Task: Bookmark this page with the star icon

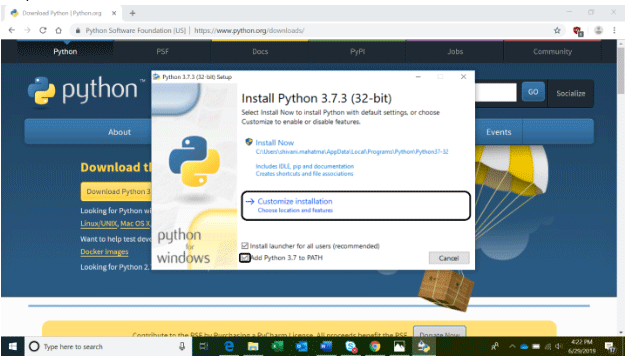Action: tap(557, 30)
